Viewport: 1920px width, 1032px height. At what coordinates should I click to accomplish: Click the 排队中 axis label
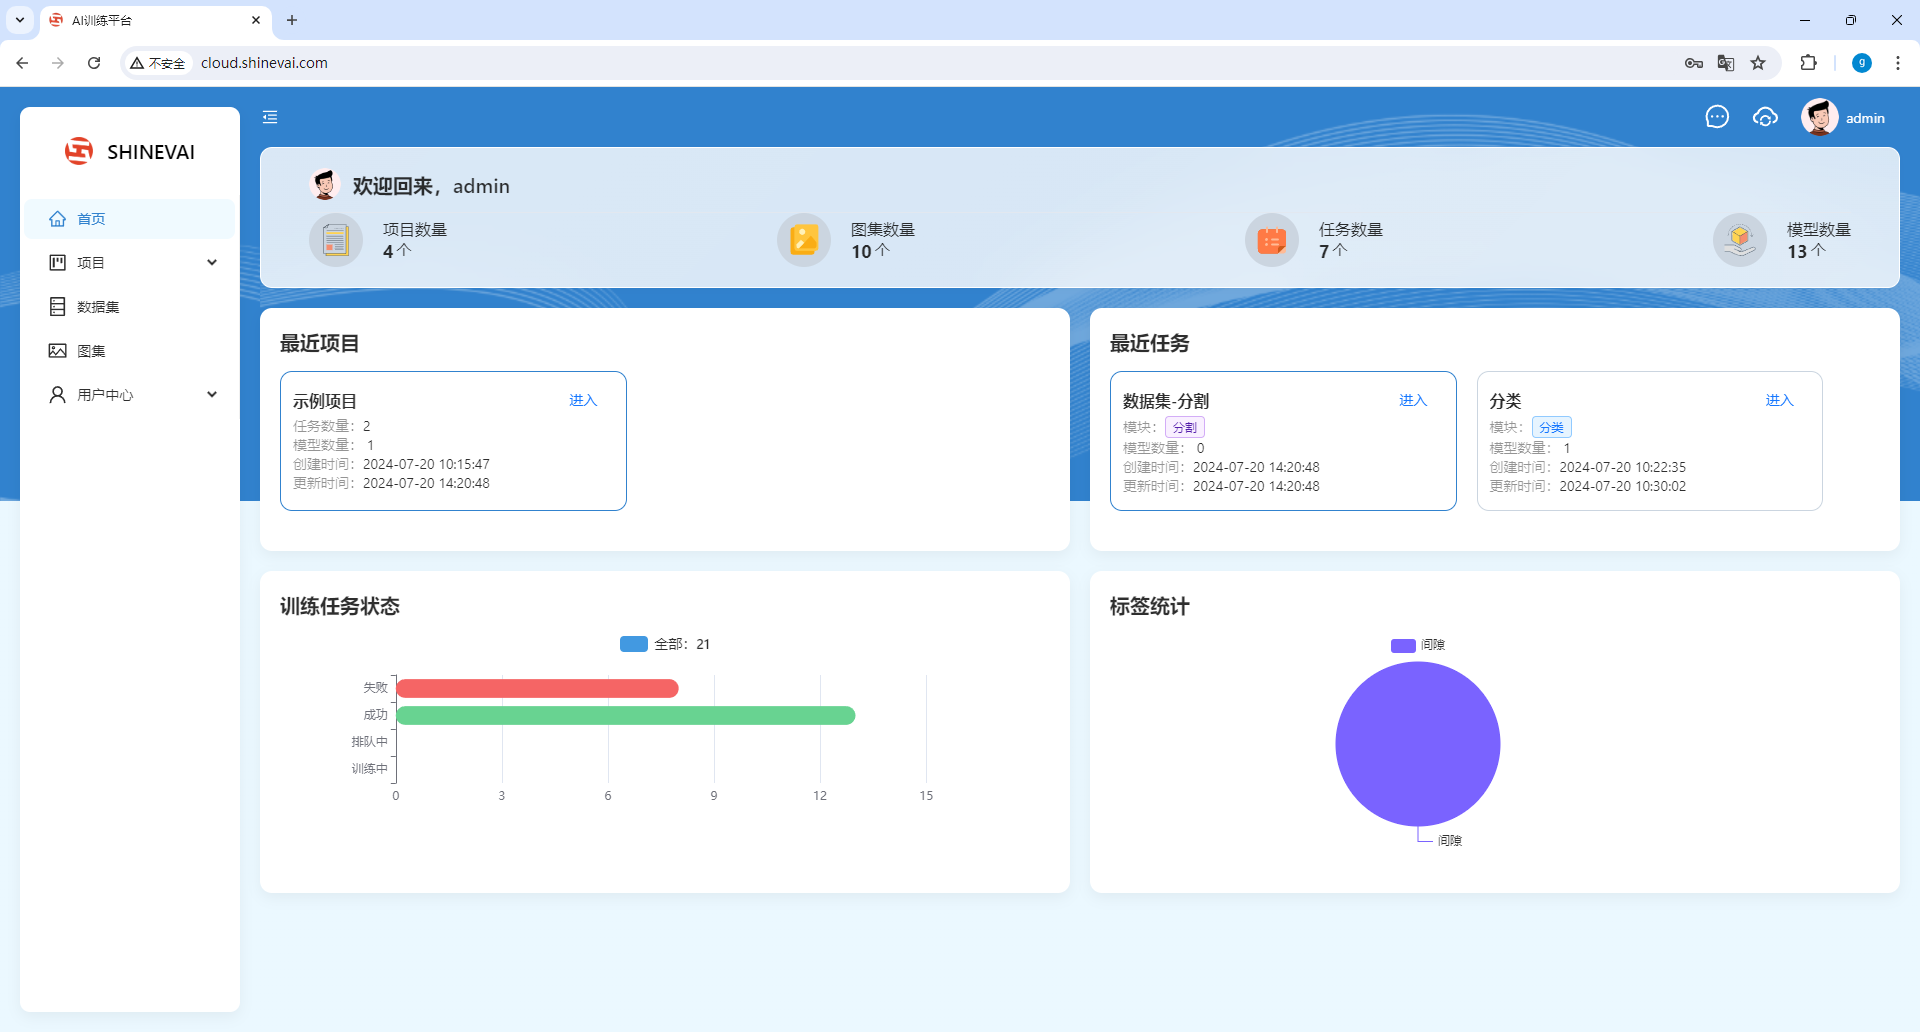[369, 741]
